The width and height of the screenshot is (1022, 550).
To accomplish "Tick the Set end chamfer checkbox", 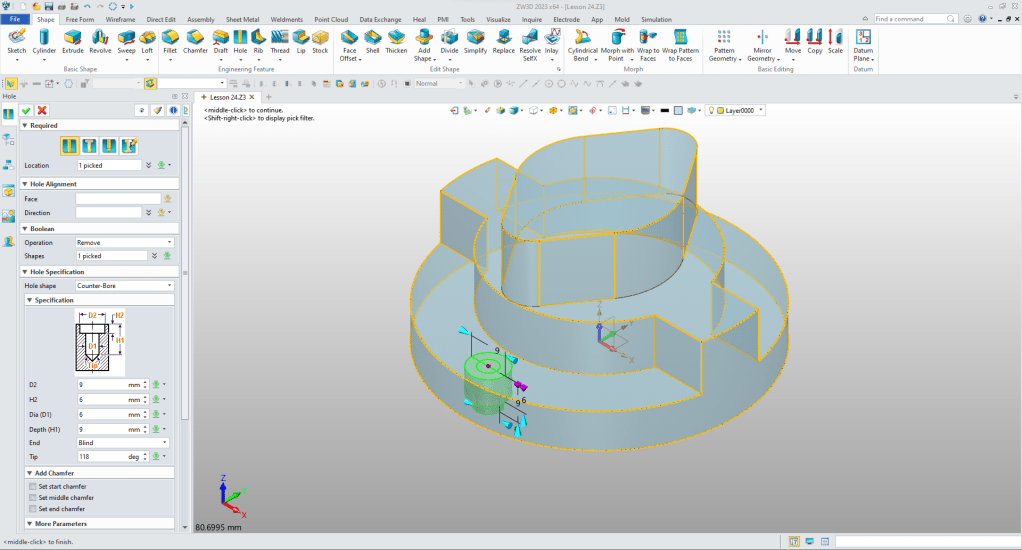I will pyautogui.click(x=33, y=508).
